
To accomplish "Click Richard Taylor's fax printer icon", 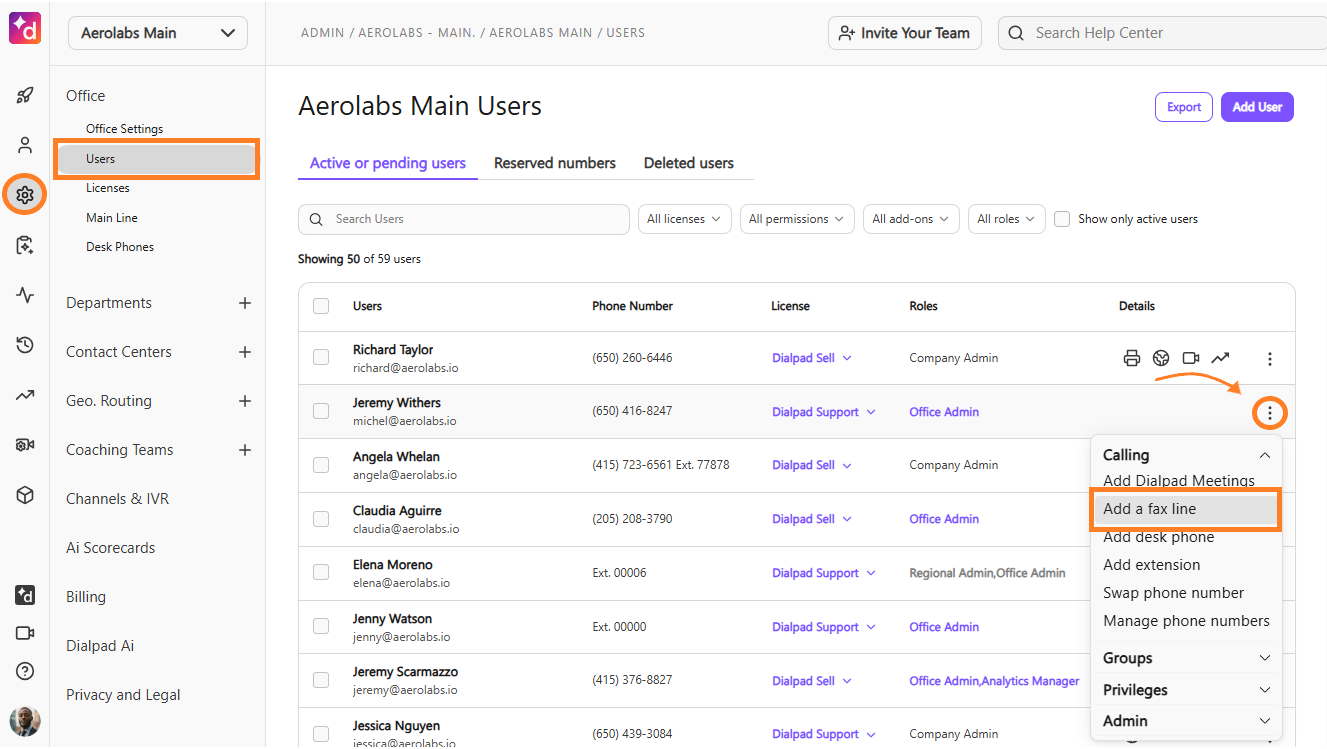I will 1132,358.
